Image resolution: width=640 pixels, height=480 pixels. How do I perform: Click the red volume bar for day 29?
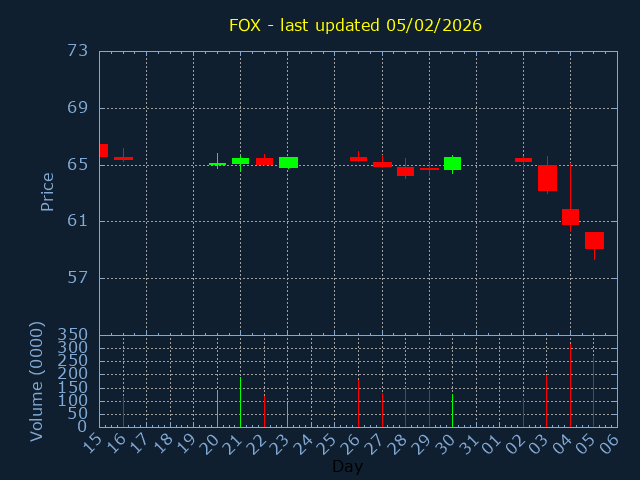[x=429, y=409]
